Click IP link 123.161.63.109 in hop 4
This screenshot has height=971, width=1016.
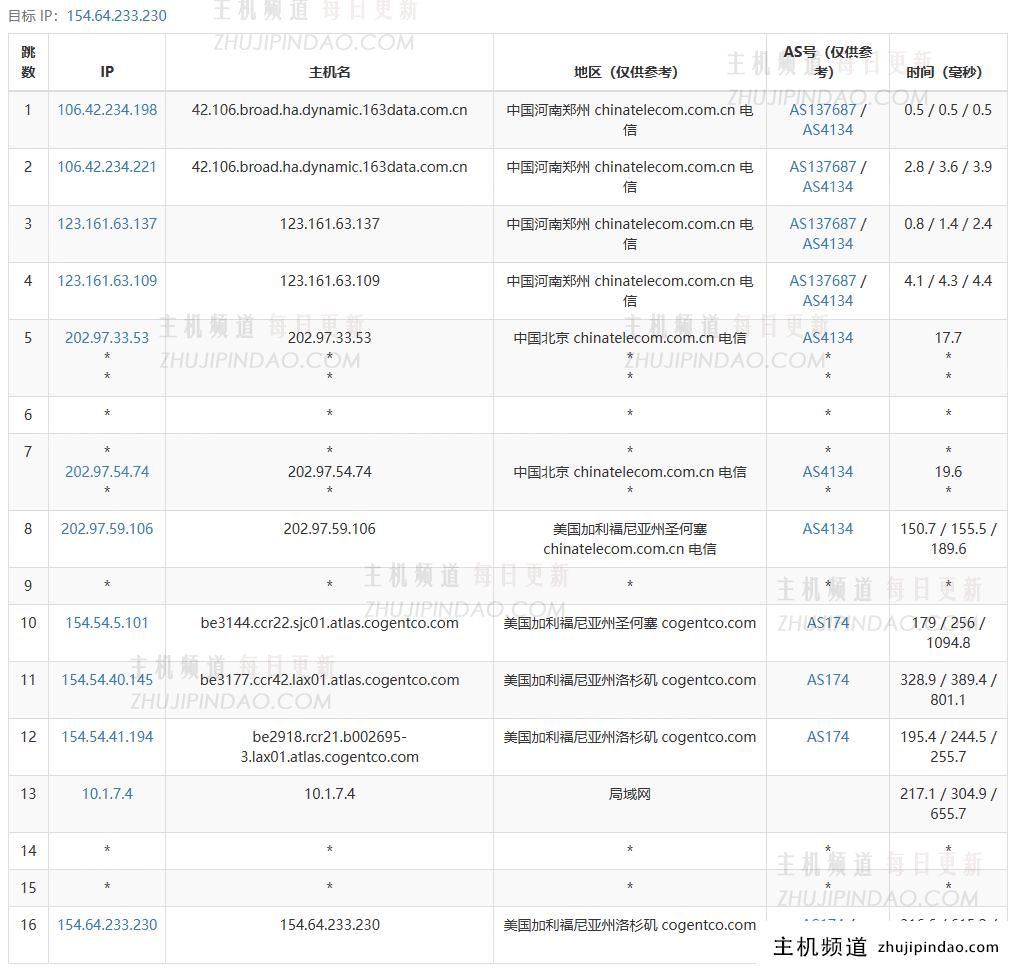tap(107, 281)
